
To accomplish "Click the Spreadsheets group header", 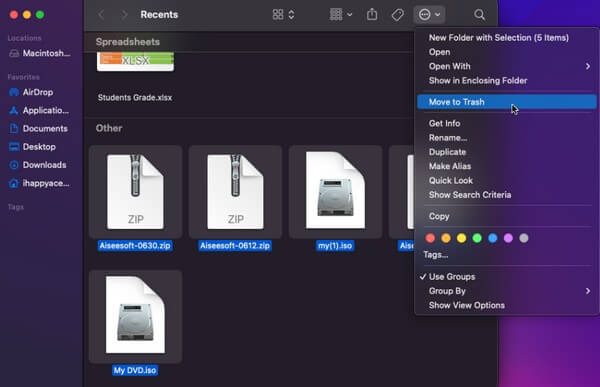I will (x=128, y=42).
